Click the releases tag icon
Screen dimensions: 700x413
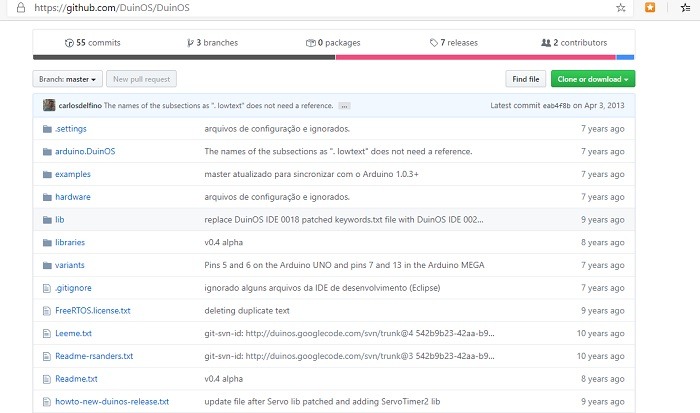(433, 43)
